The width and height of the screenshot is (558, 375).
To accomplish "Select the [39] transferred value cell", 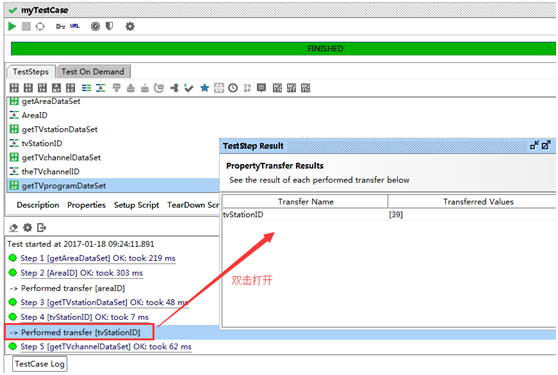I will pos(472,215).
